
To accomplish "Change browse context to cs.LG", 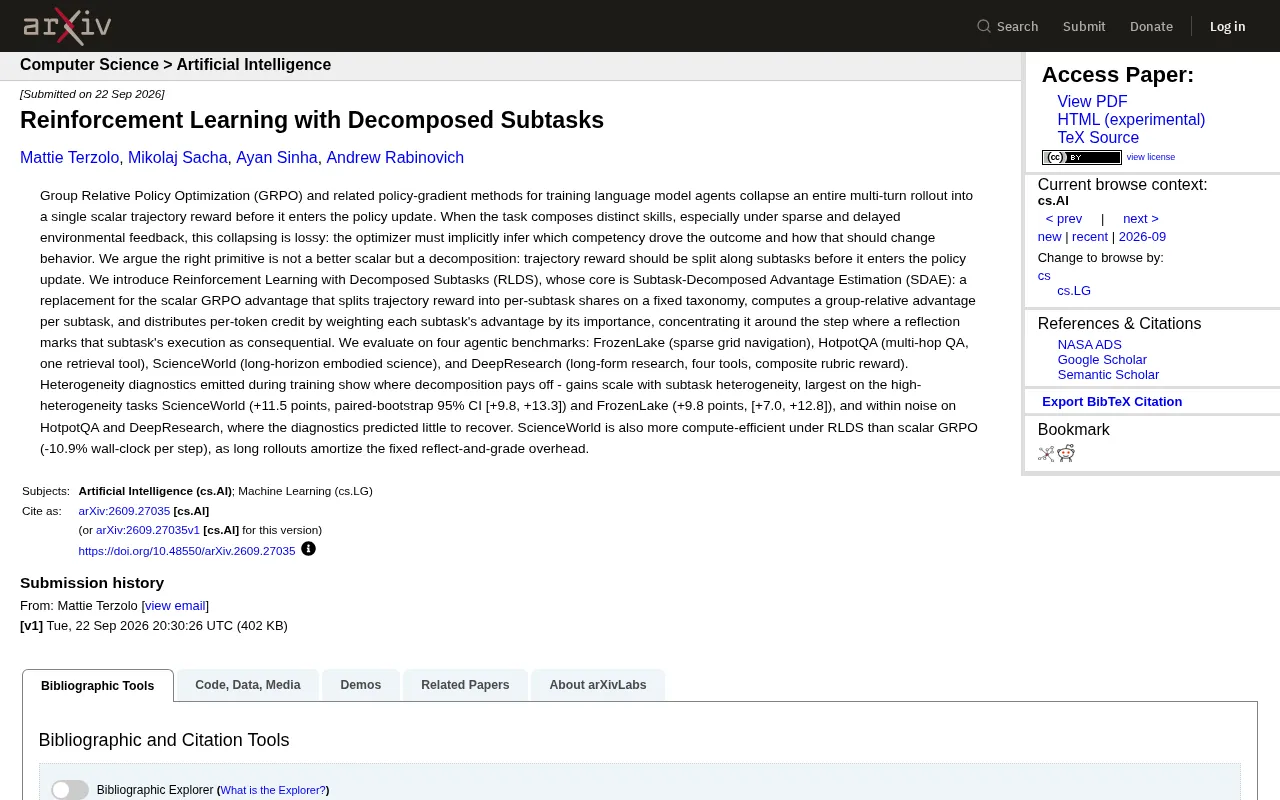I will 1074,291.
